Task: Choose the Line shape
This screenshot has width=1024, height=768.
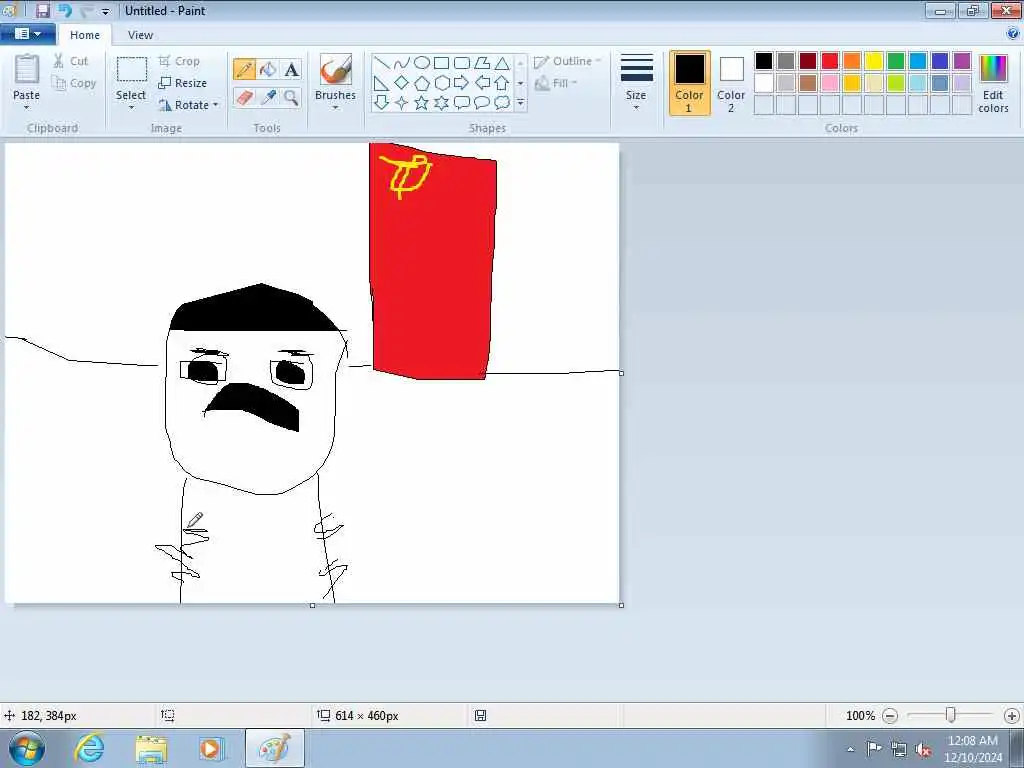Action: [382, 63]
